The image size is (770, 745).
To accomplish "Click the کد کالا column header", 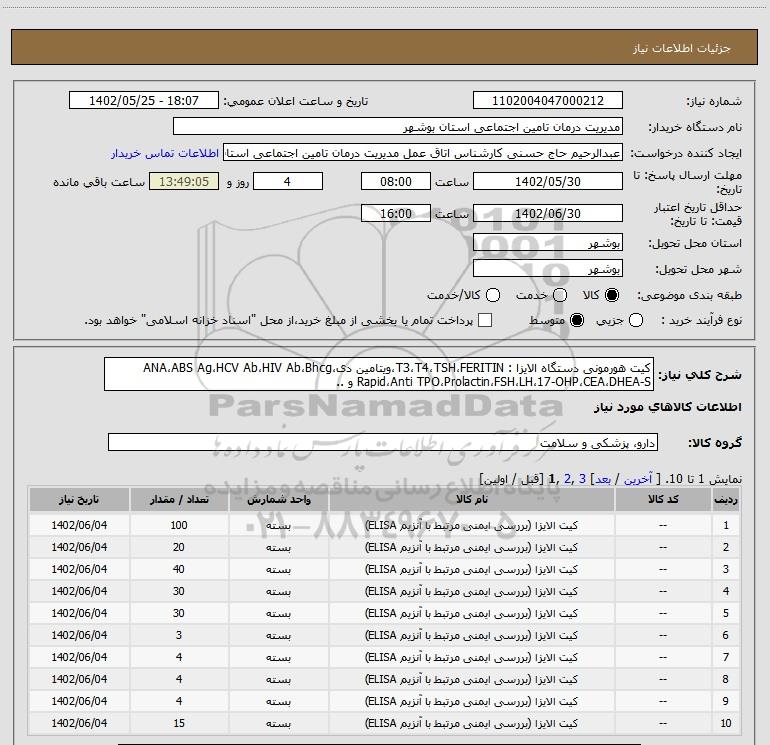I will tap(663, 499).
